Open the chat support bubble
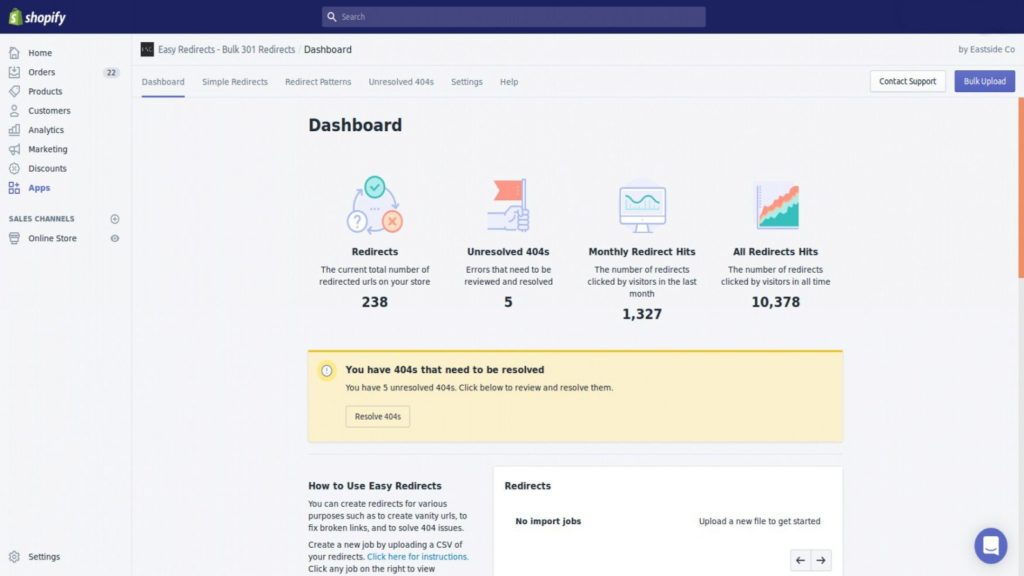 coord(991,545)
